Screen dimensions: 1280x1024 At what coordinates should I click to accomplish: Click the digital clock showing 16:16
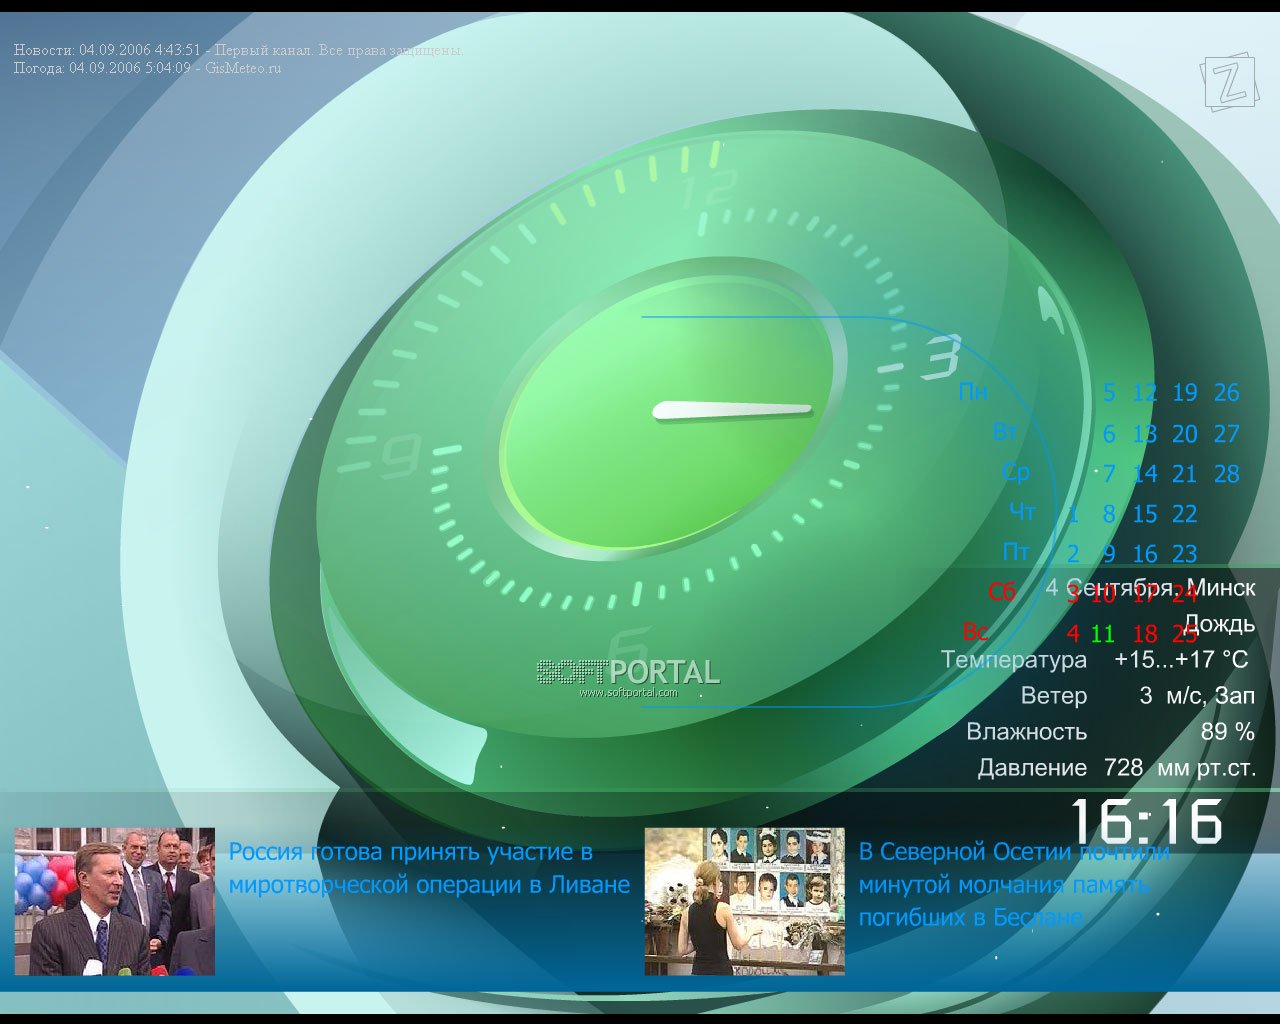coord(1146,822)
